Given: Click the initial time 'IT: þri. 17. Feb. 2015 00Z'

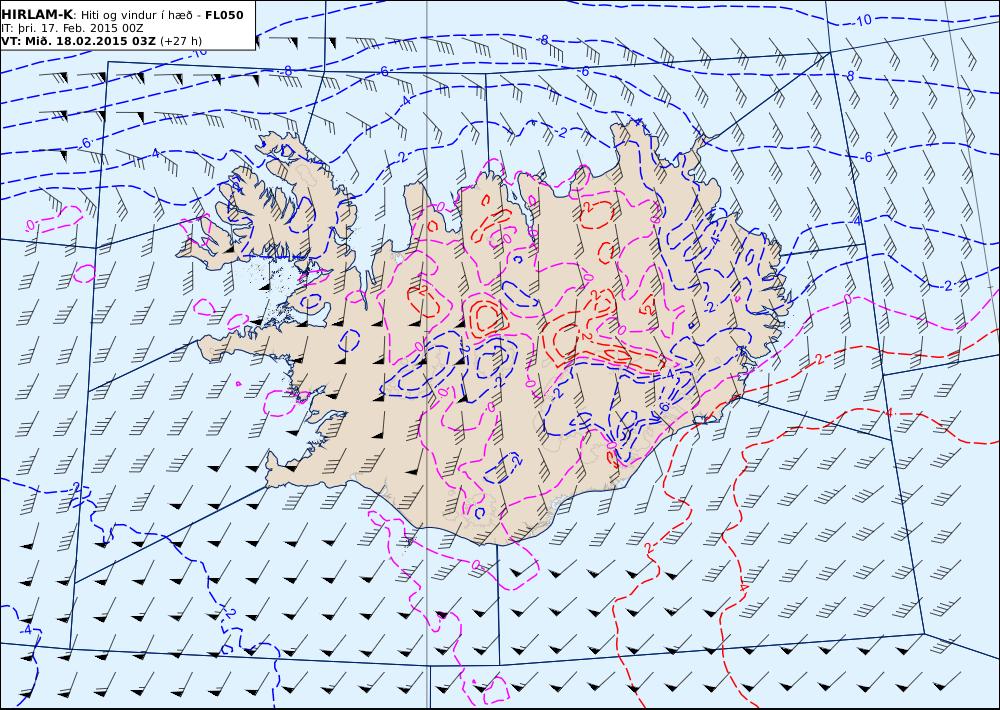Looking at the screenshot, I should click(x=72, y=28).
